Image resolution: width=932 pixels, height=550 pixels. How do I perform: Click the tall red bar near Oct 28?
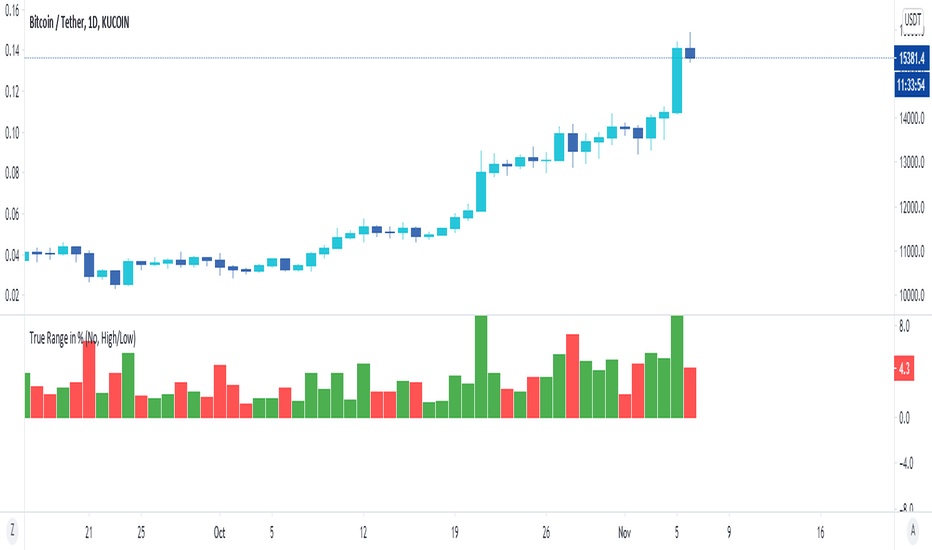[x=572, y=376]
